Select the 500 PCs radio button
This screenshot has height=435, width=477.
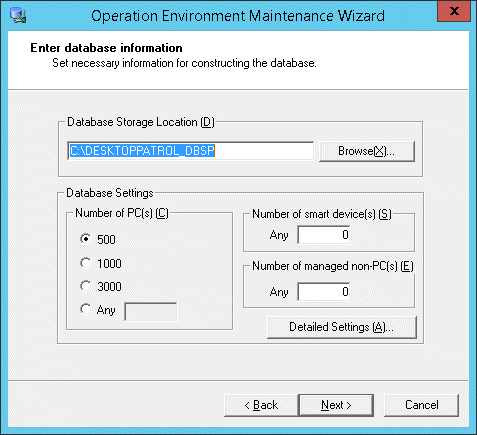(x=86, y=239)
